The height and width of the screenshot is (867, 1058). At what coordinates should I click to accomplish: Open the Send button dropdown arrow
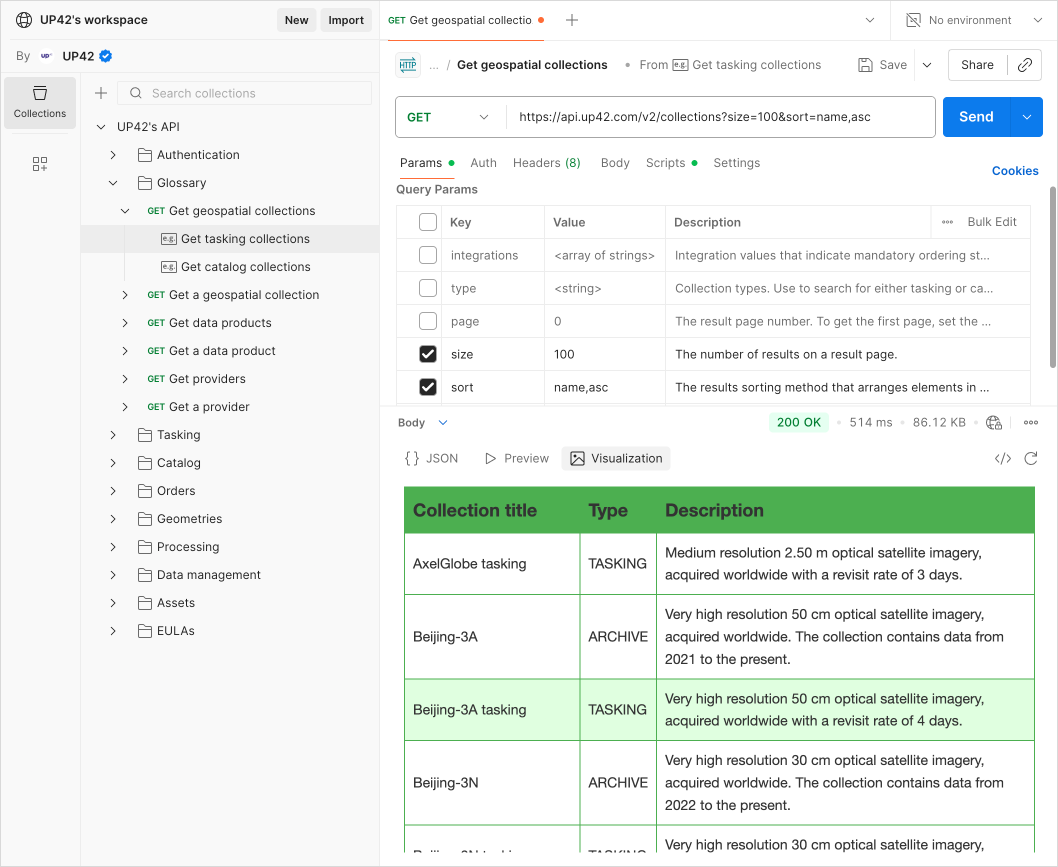(1027, 117)
